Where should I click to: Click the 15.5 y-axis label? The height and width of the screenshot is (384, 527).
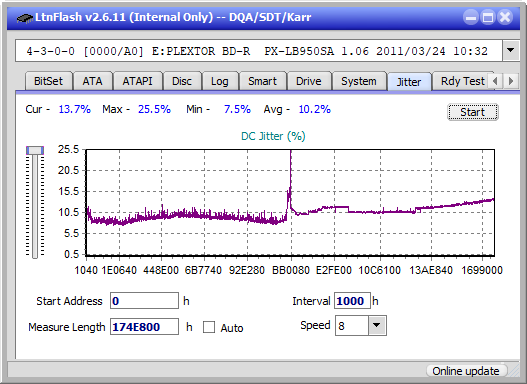tap(68, 191)
